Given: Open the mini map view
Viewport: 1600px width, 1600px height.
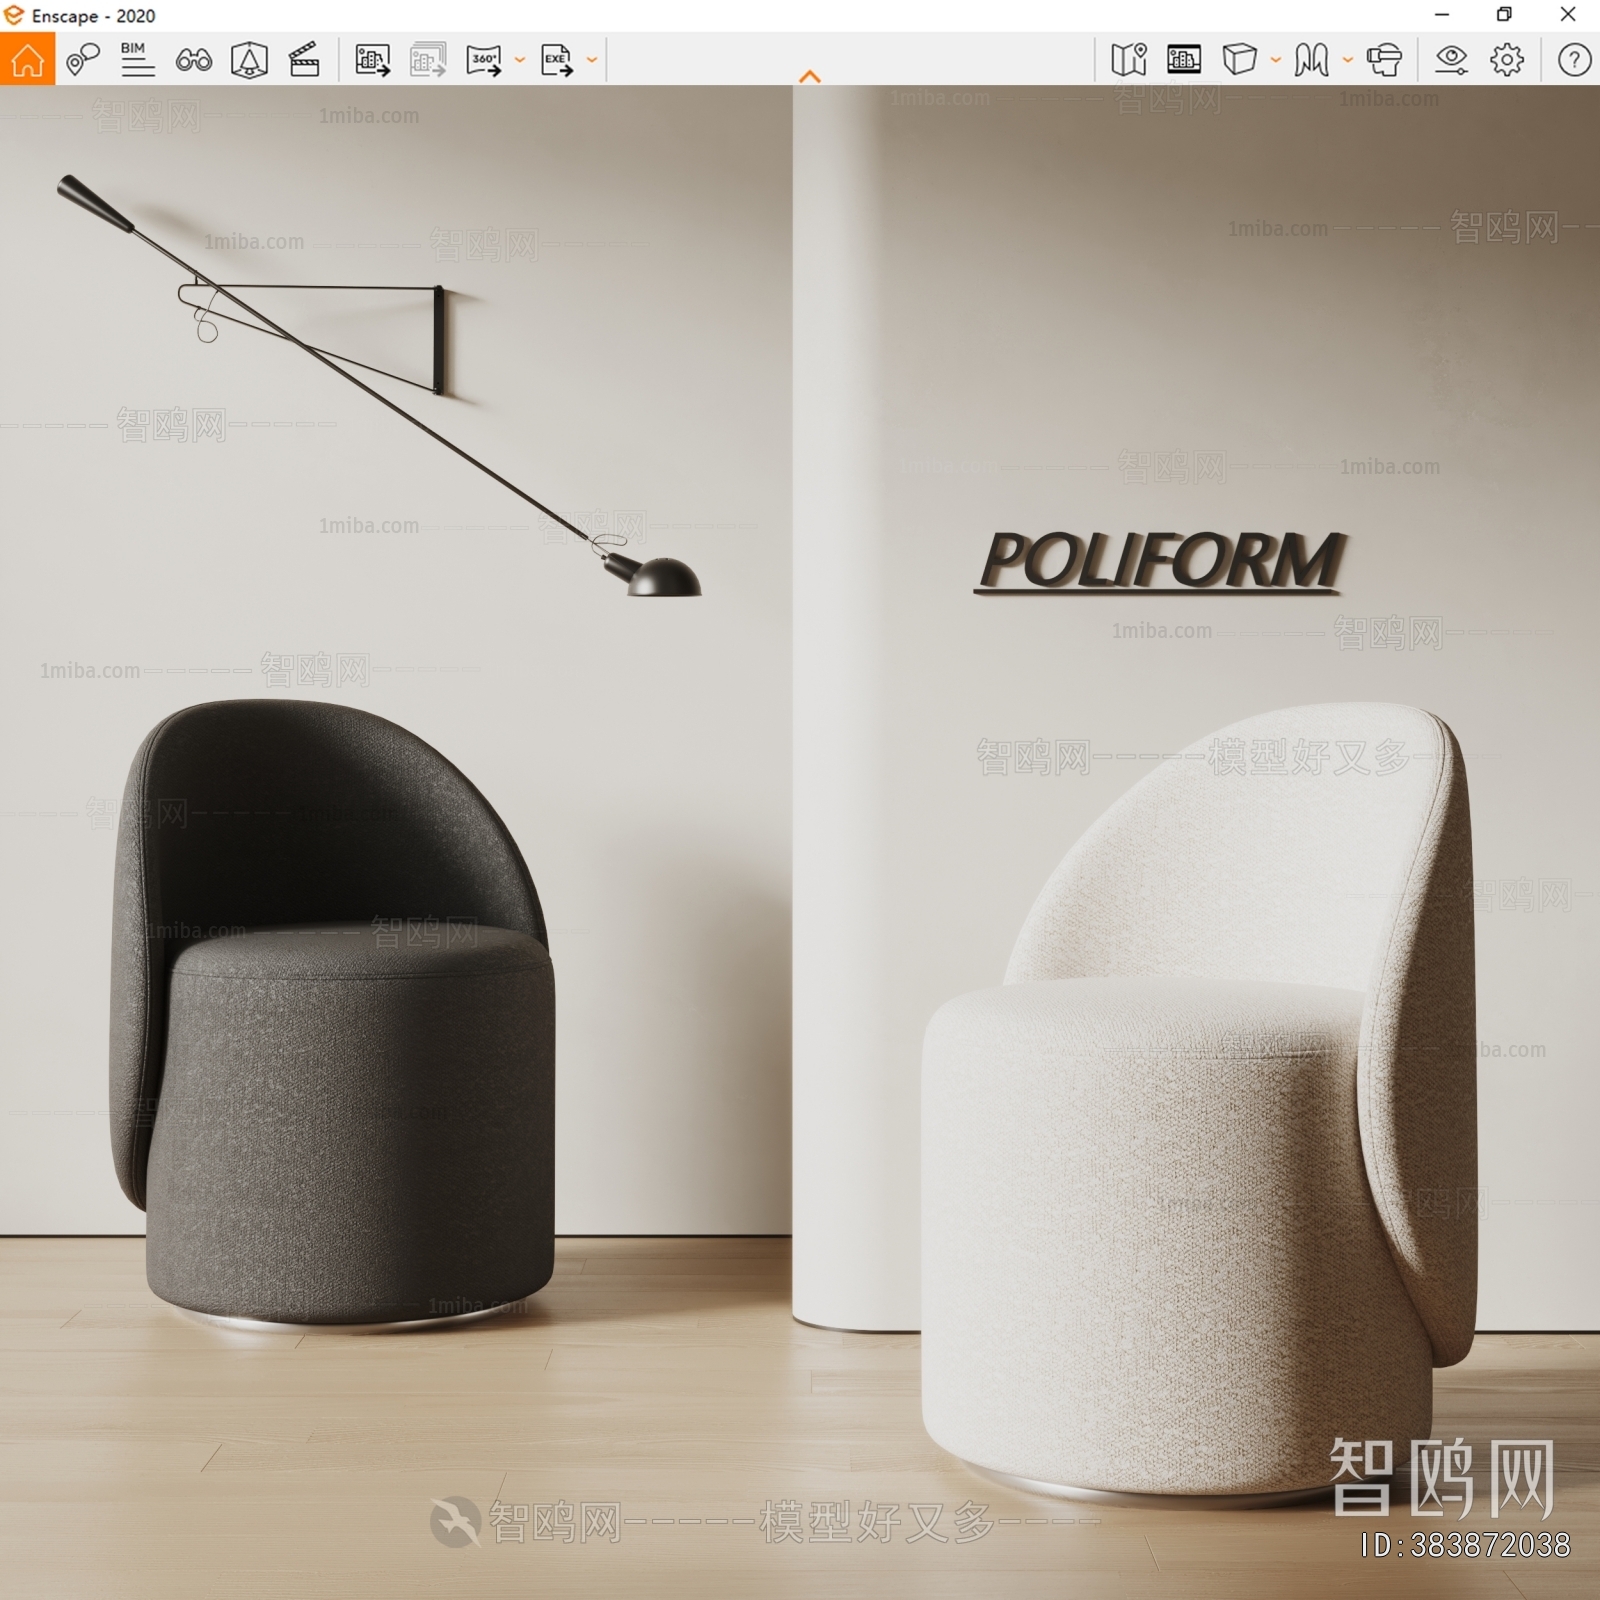Looking at the screenshot, I should coord(1130,62).
